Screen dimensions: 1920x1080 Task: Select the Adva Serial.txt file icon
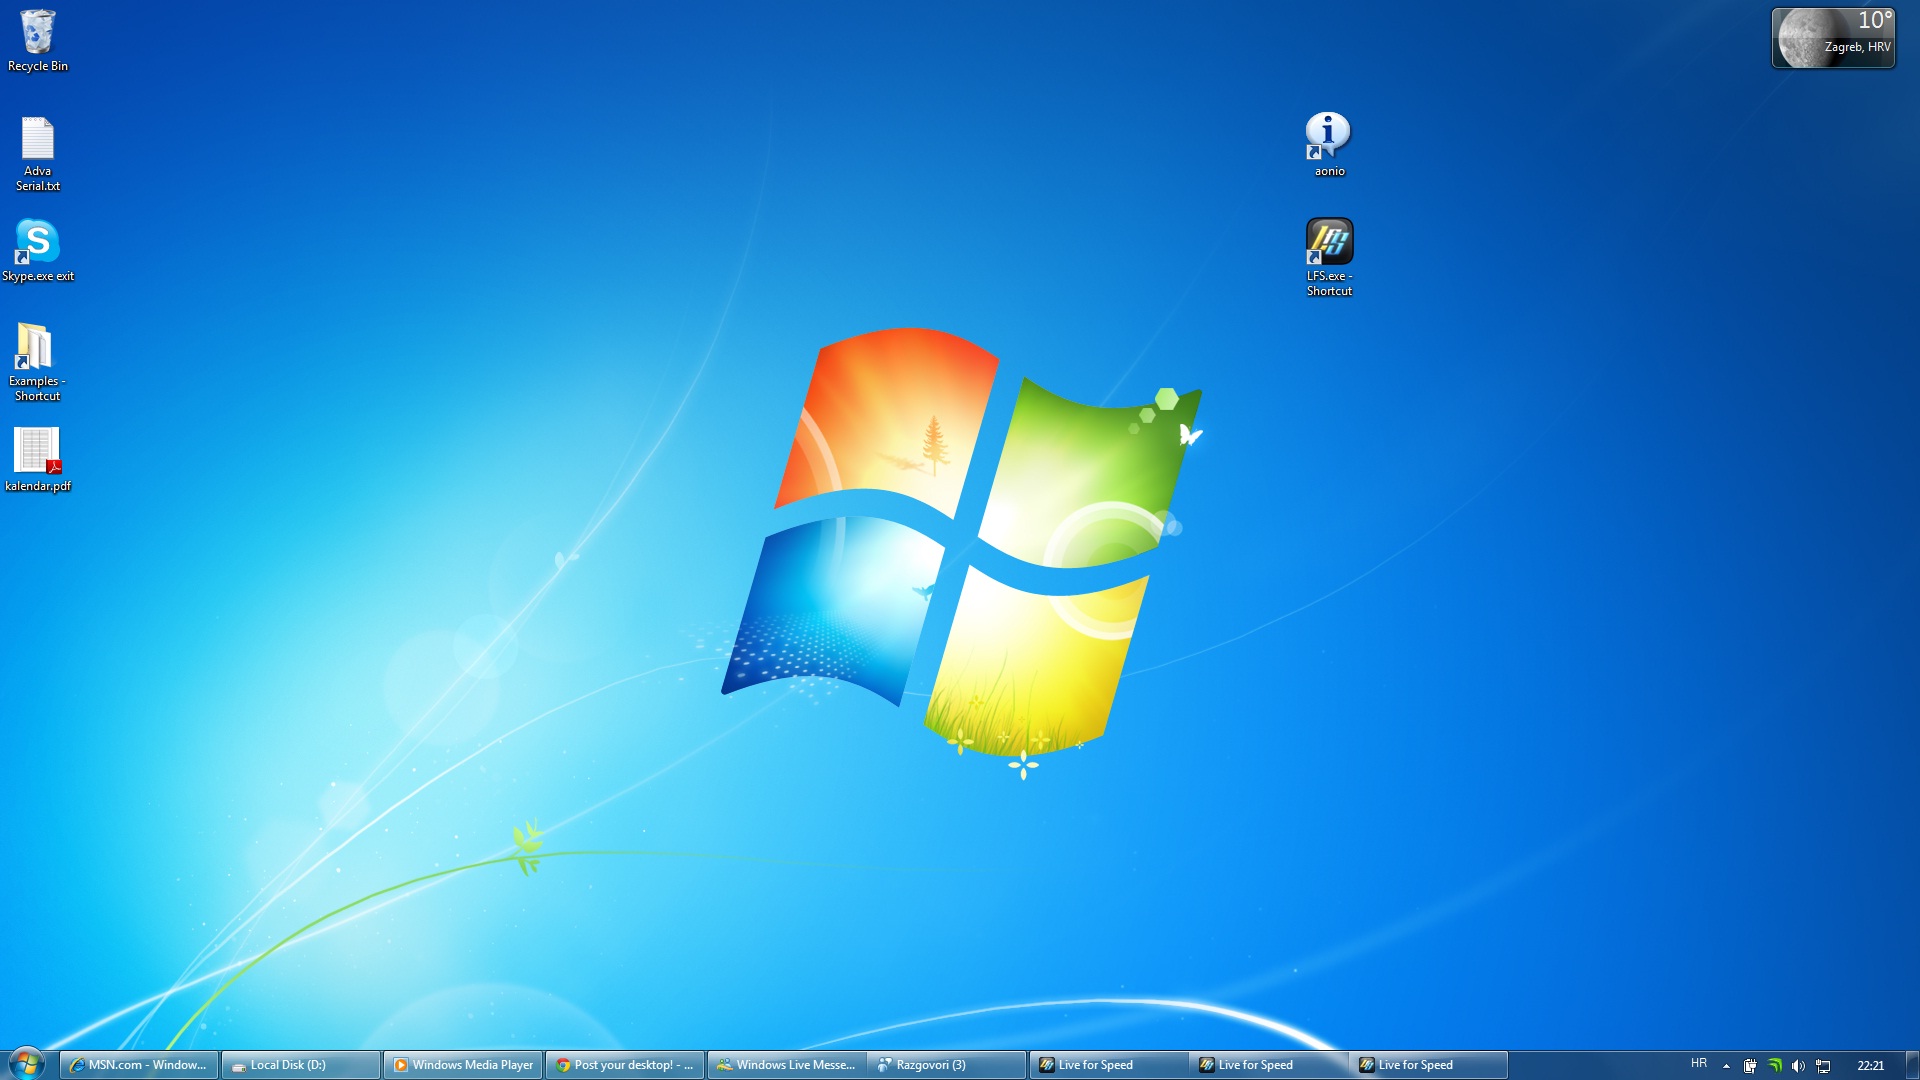tap(37, 140)
